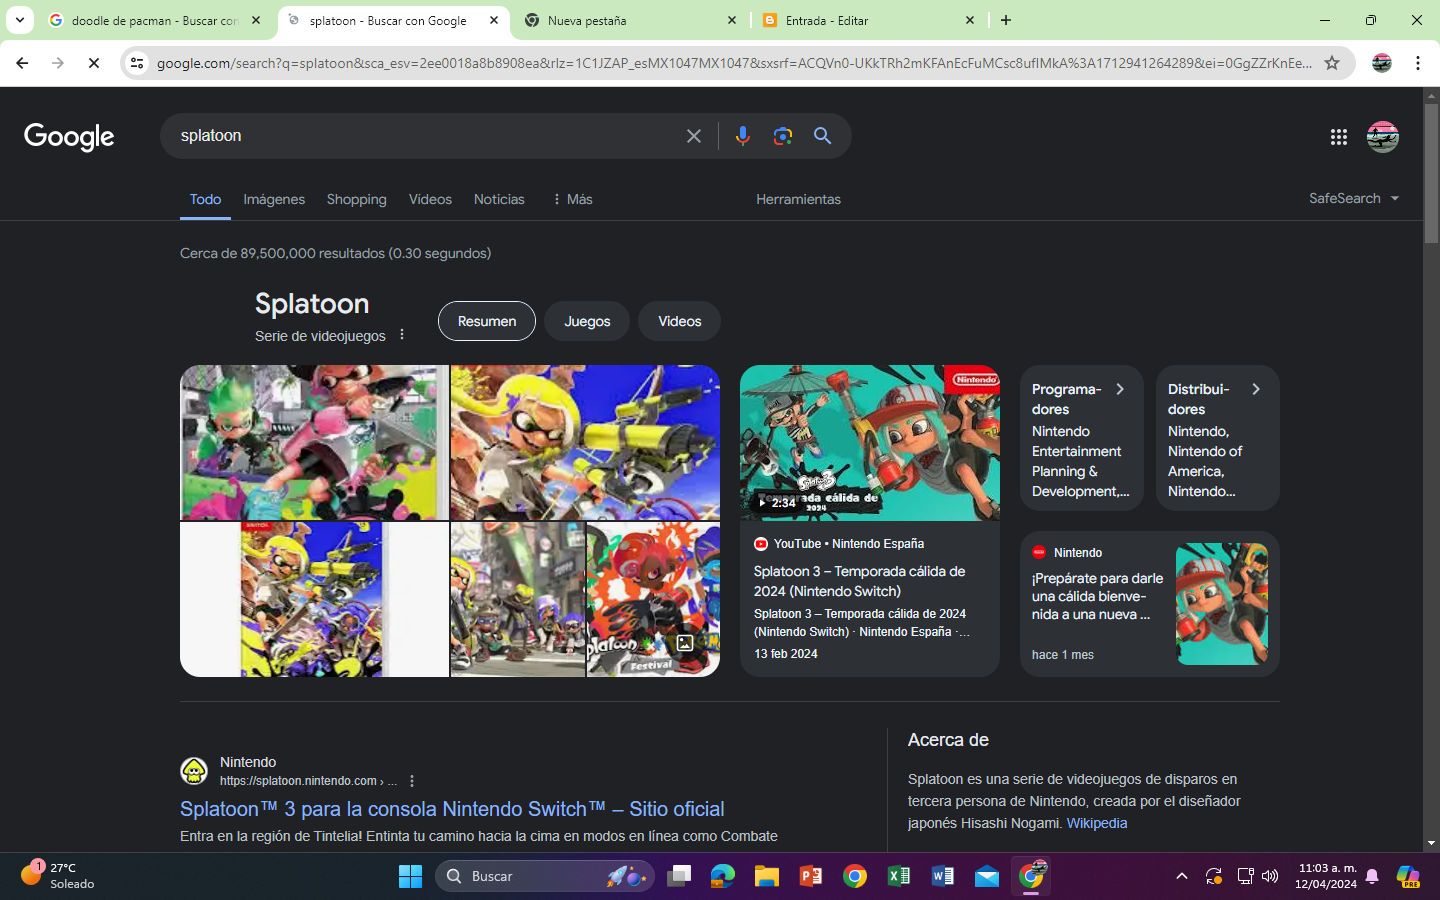Open the Windows Start menu
Image resolution: width=1440 pixels, height=900 pixels.
[410, 876]
